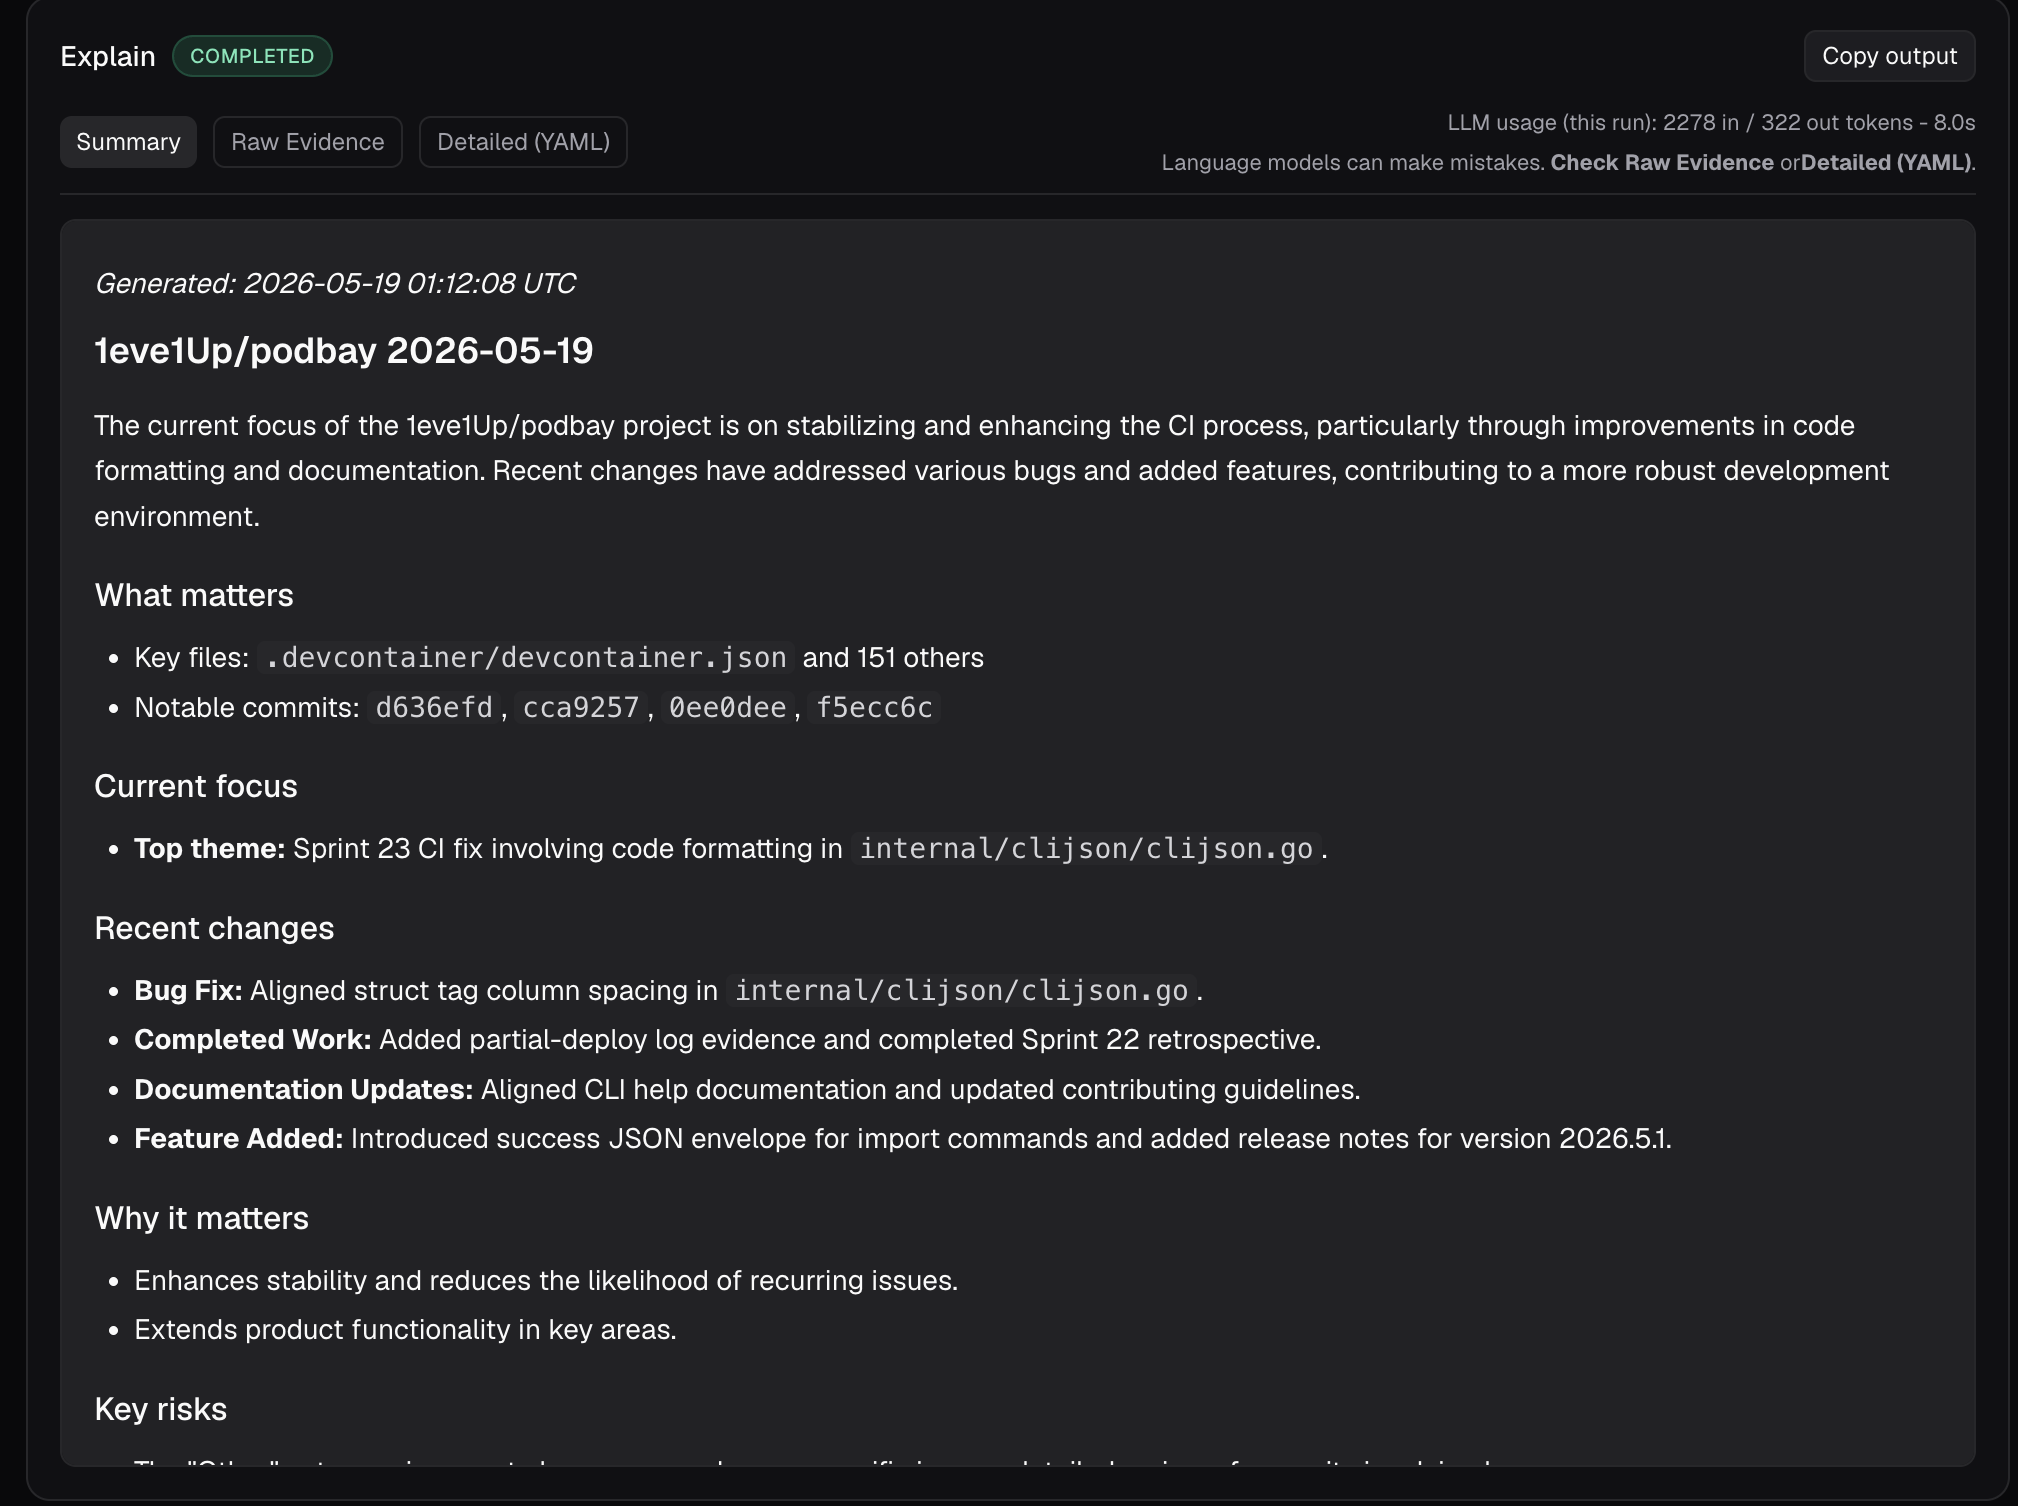The image size is (2018, 1506).
Task: Open the Detailed (YAML) tab
Action: (x=523, y=142)
